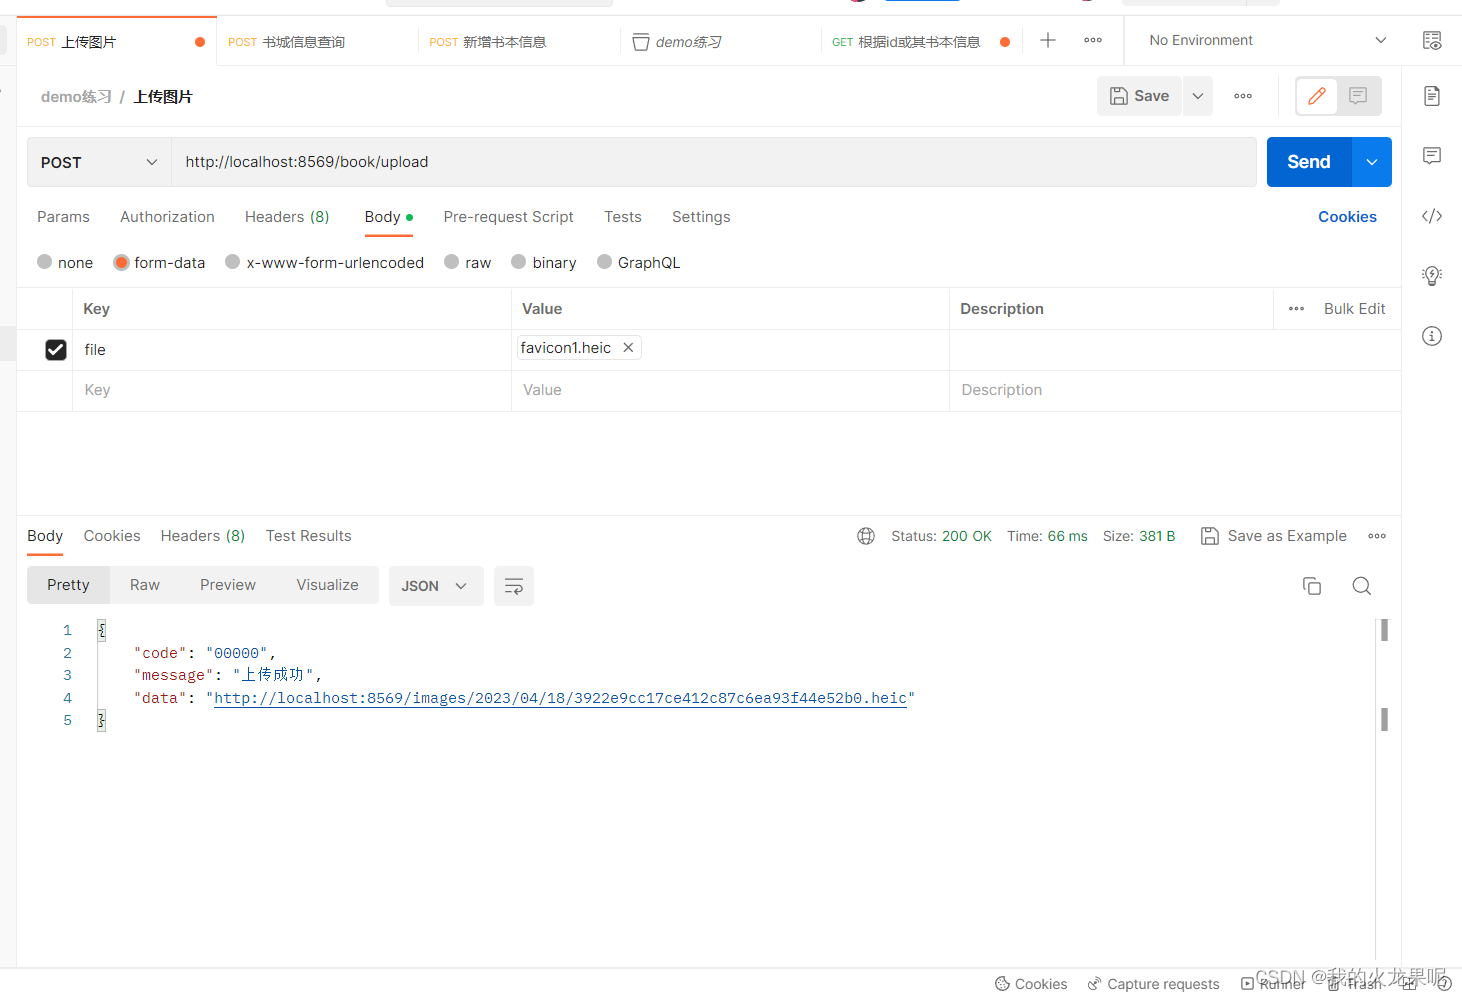Open the Test Results tab
Image resolution: width=1462 pixels, height=996 pixels.
click(x=308, y=536)
